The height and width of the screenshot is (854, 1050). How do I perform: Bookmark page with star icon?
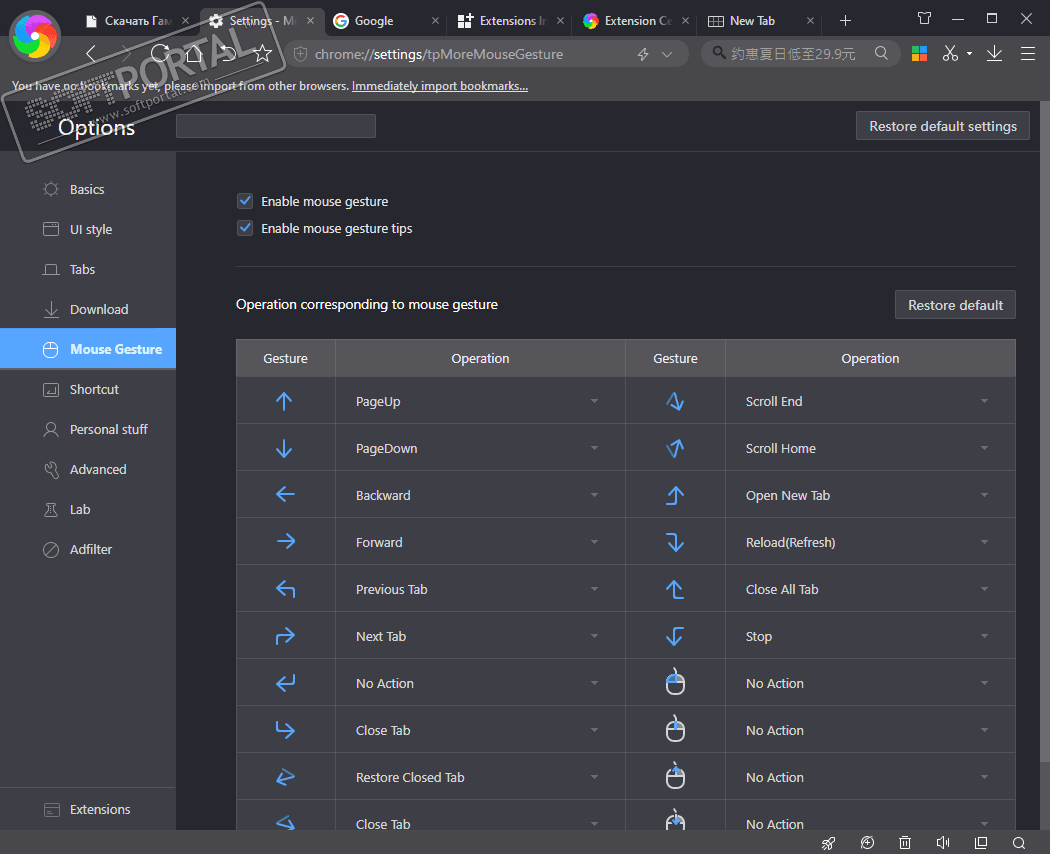coord(262,54)
